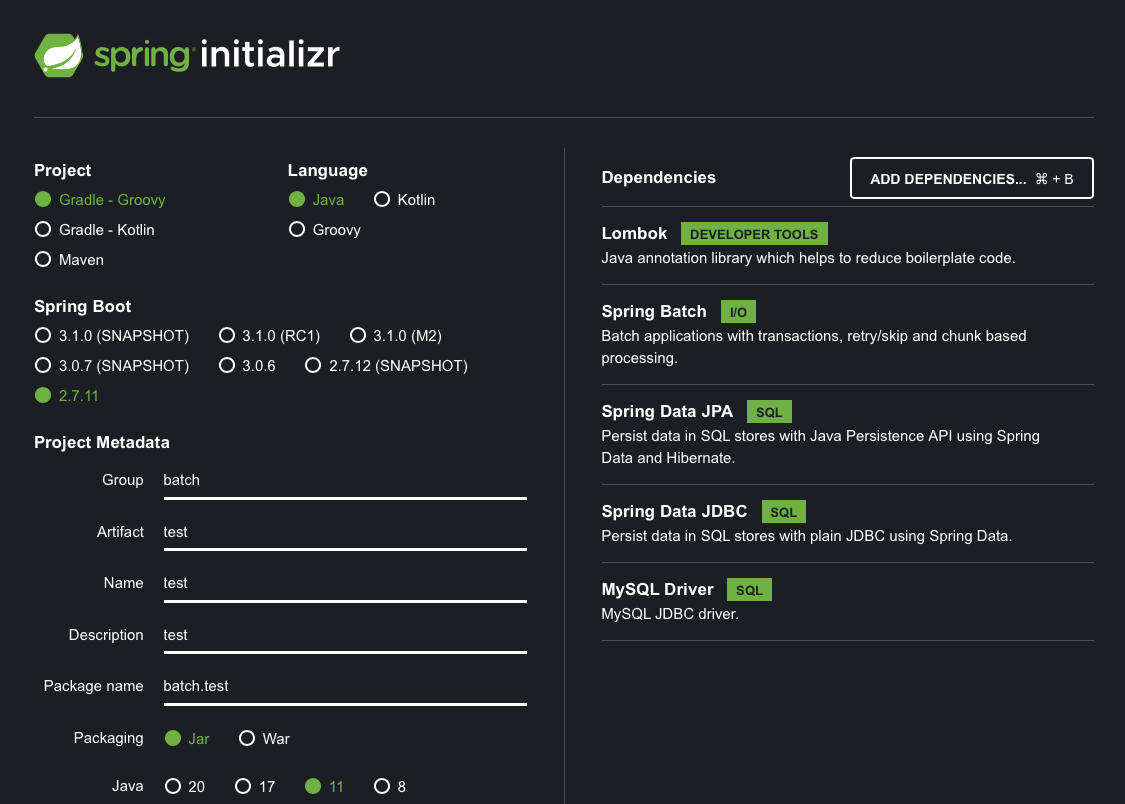Image resolution: width=1125 pixels, height=804 pixels.
Task: Click the 'MySQL JDBC driver.' description
Action: pos(670,614)
